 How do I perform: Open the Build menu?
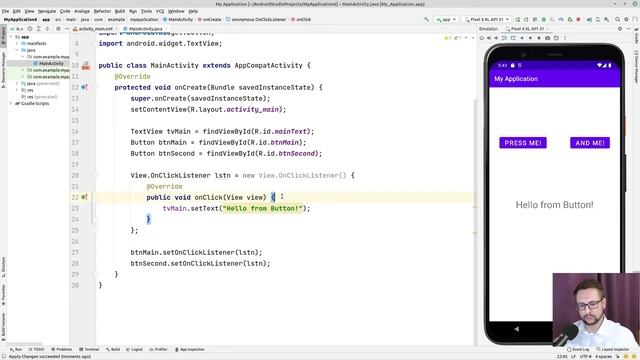point(120,11)
